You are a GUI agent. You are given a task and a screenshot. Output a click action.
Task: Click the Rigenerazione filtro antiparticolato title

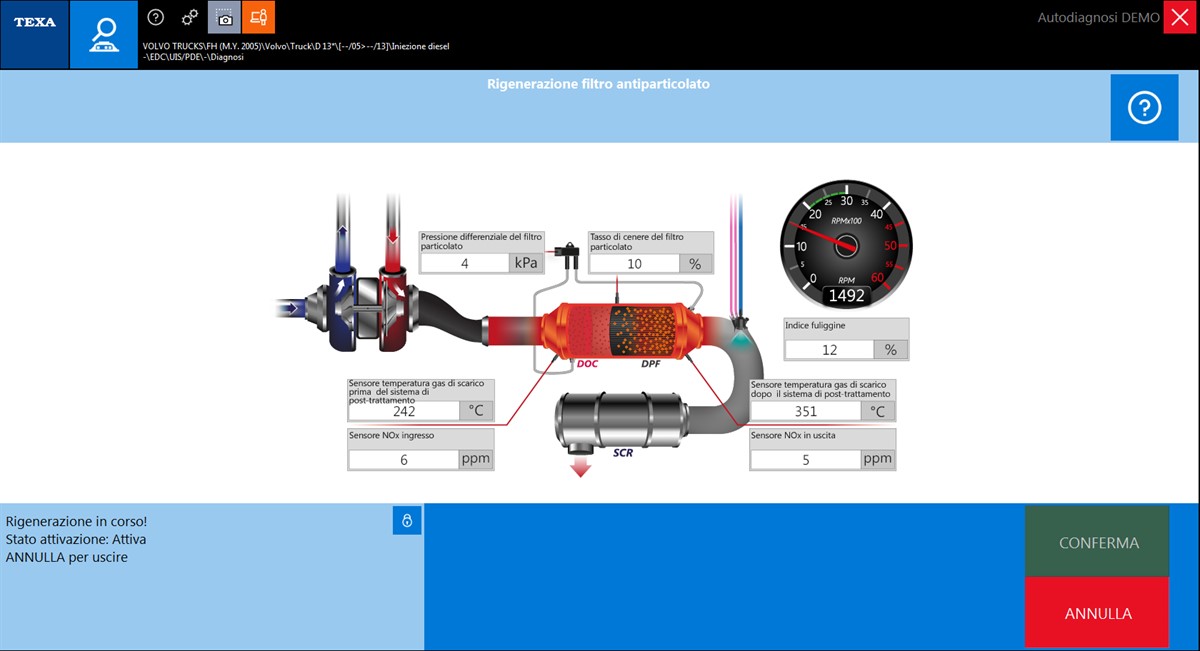[x=598, y=84]
